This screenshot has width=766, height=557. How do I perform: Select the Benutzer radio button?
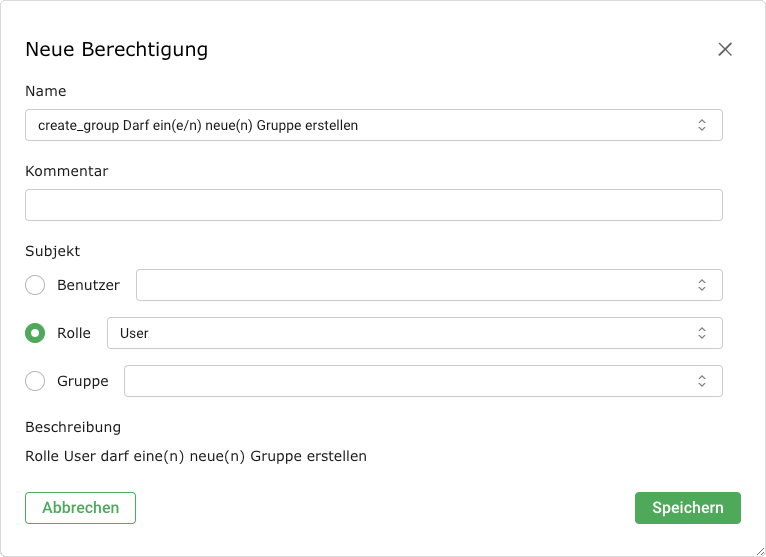[35, 285]
